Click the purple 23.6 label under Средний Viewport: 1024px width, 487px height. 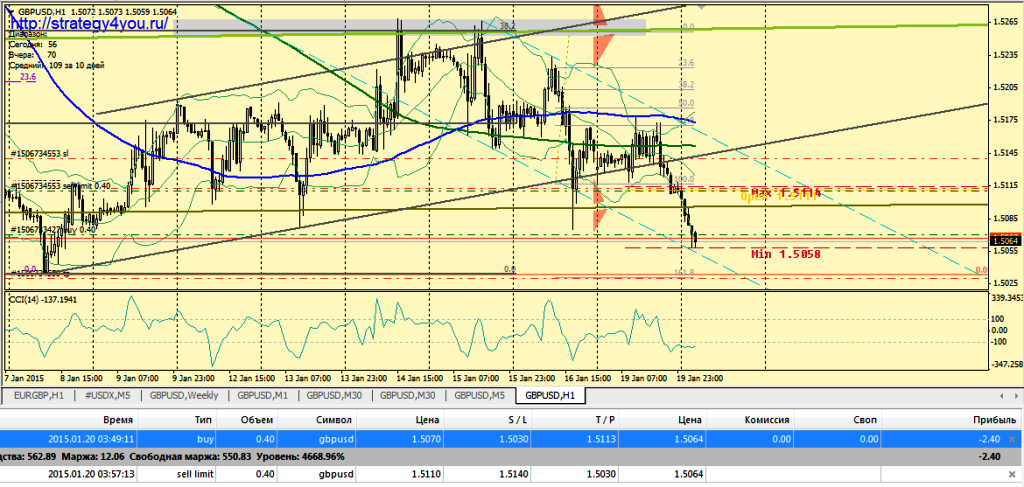[28, 76]
